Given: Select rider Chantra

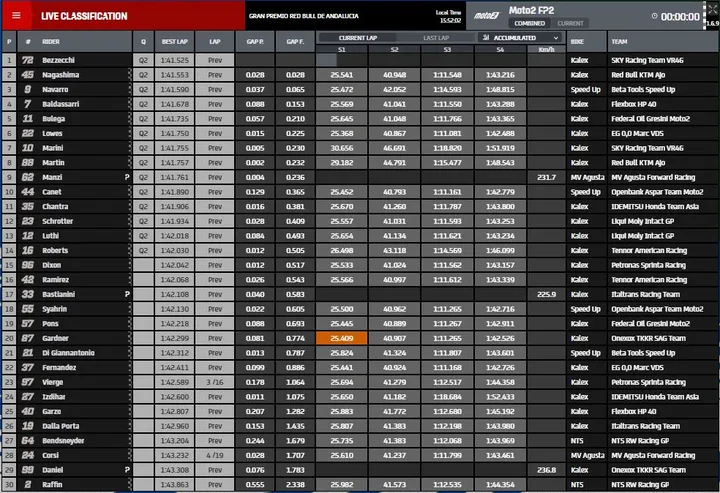Looking at the screenshot, I should (x=55, y=207).
